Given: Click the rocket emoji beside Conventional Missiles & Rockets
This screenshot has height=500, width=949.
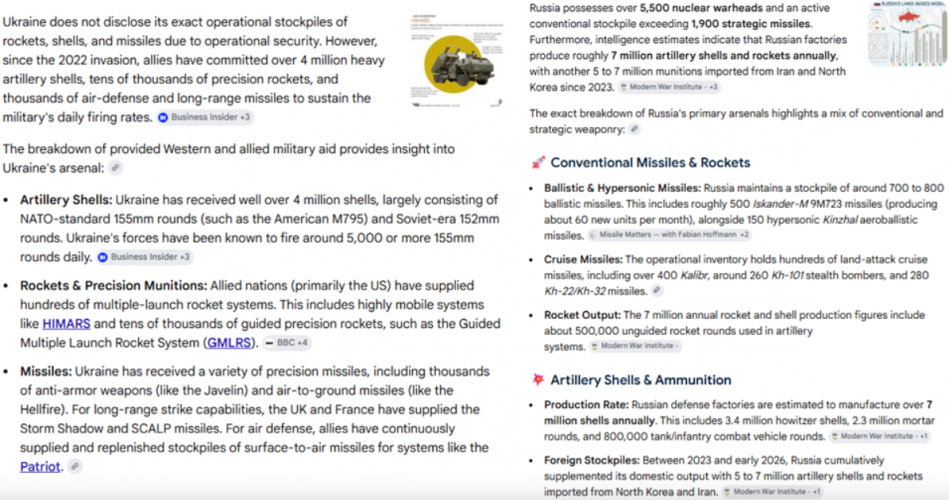Looking at the screenshot, I should click(x=538, y=163).
